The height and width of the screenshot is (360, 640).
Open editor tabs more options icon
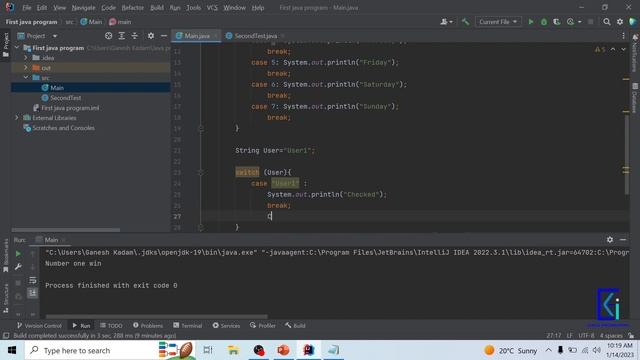[x=623, y=36]
